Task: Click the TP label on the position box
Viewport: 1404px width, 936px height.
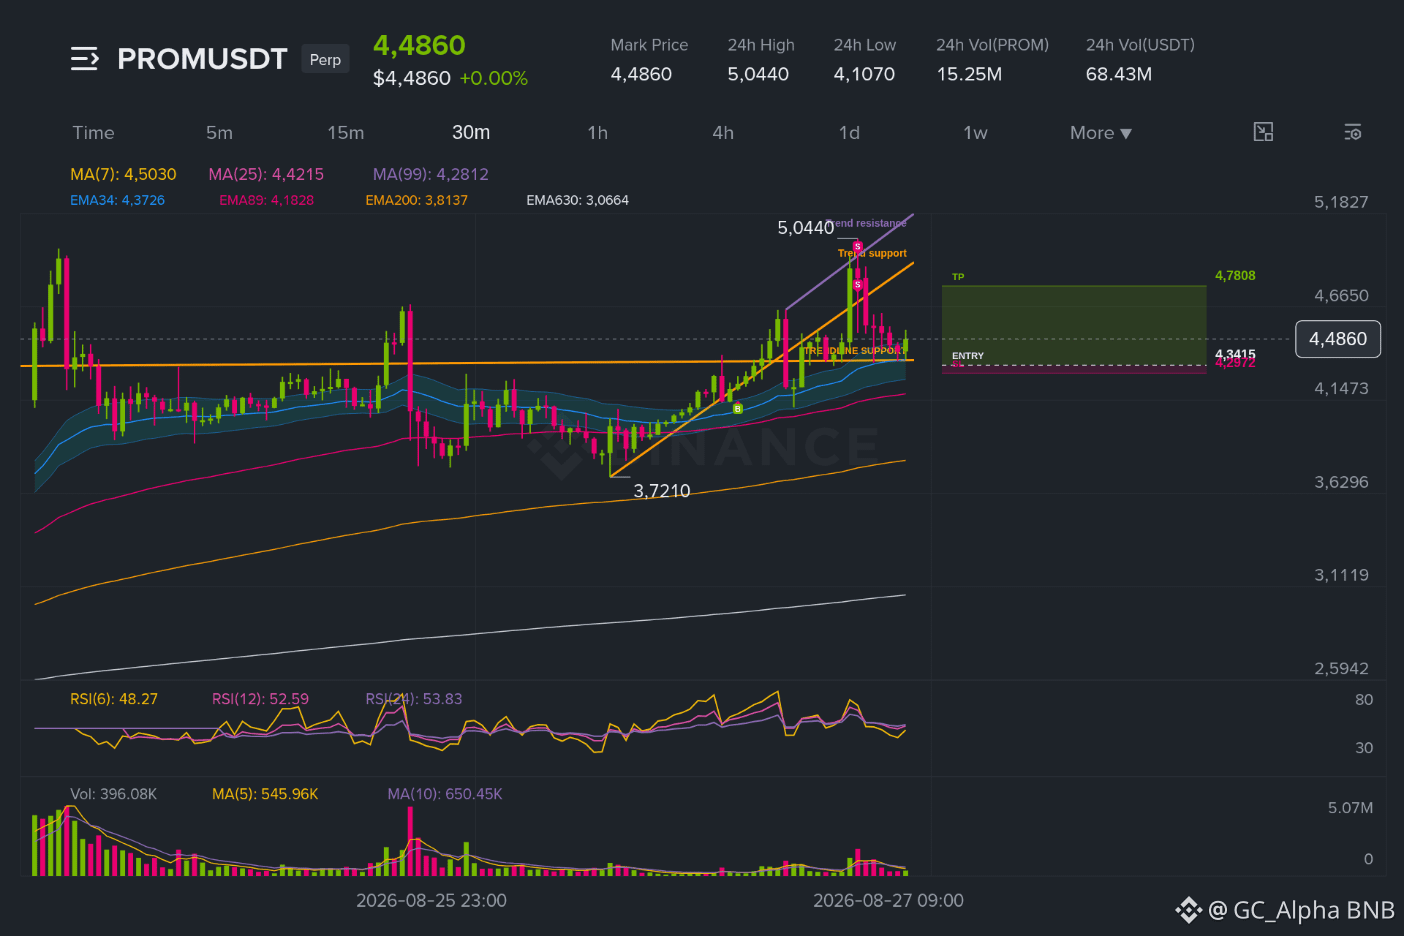Action: pos(958,277)
